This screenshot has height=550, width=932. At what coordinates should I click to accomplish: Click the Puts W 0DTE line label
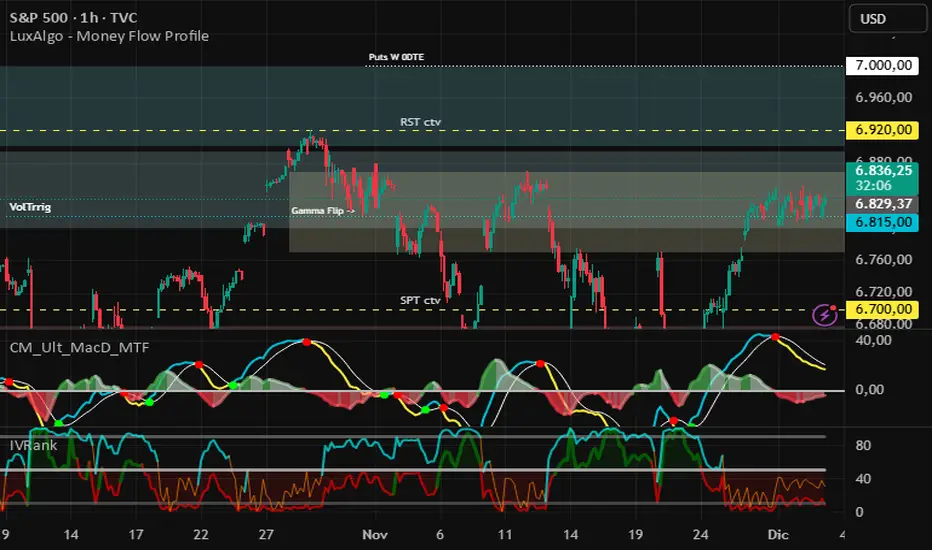click(396, 57)
